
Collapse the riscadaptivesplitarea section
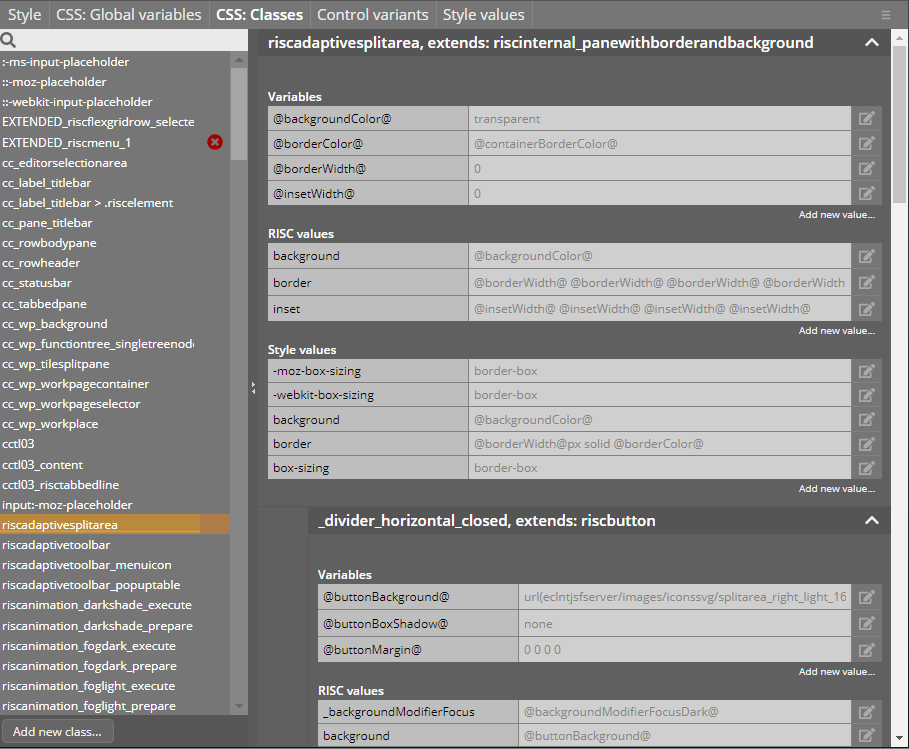coord(871,43)
